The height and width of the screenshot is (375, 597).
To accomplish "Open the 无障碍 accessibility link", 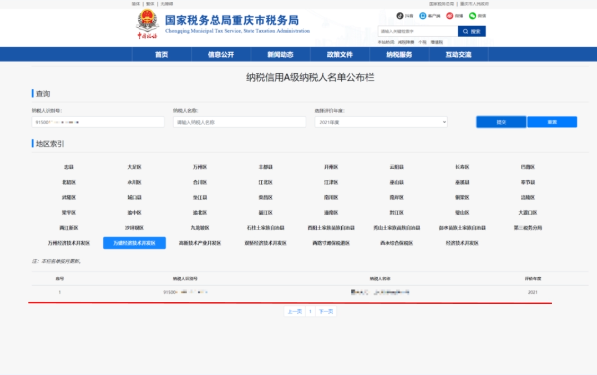I will [166, 4].
